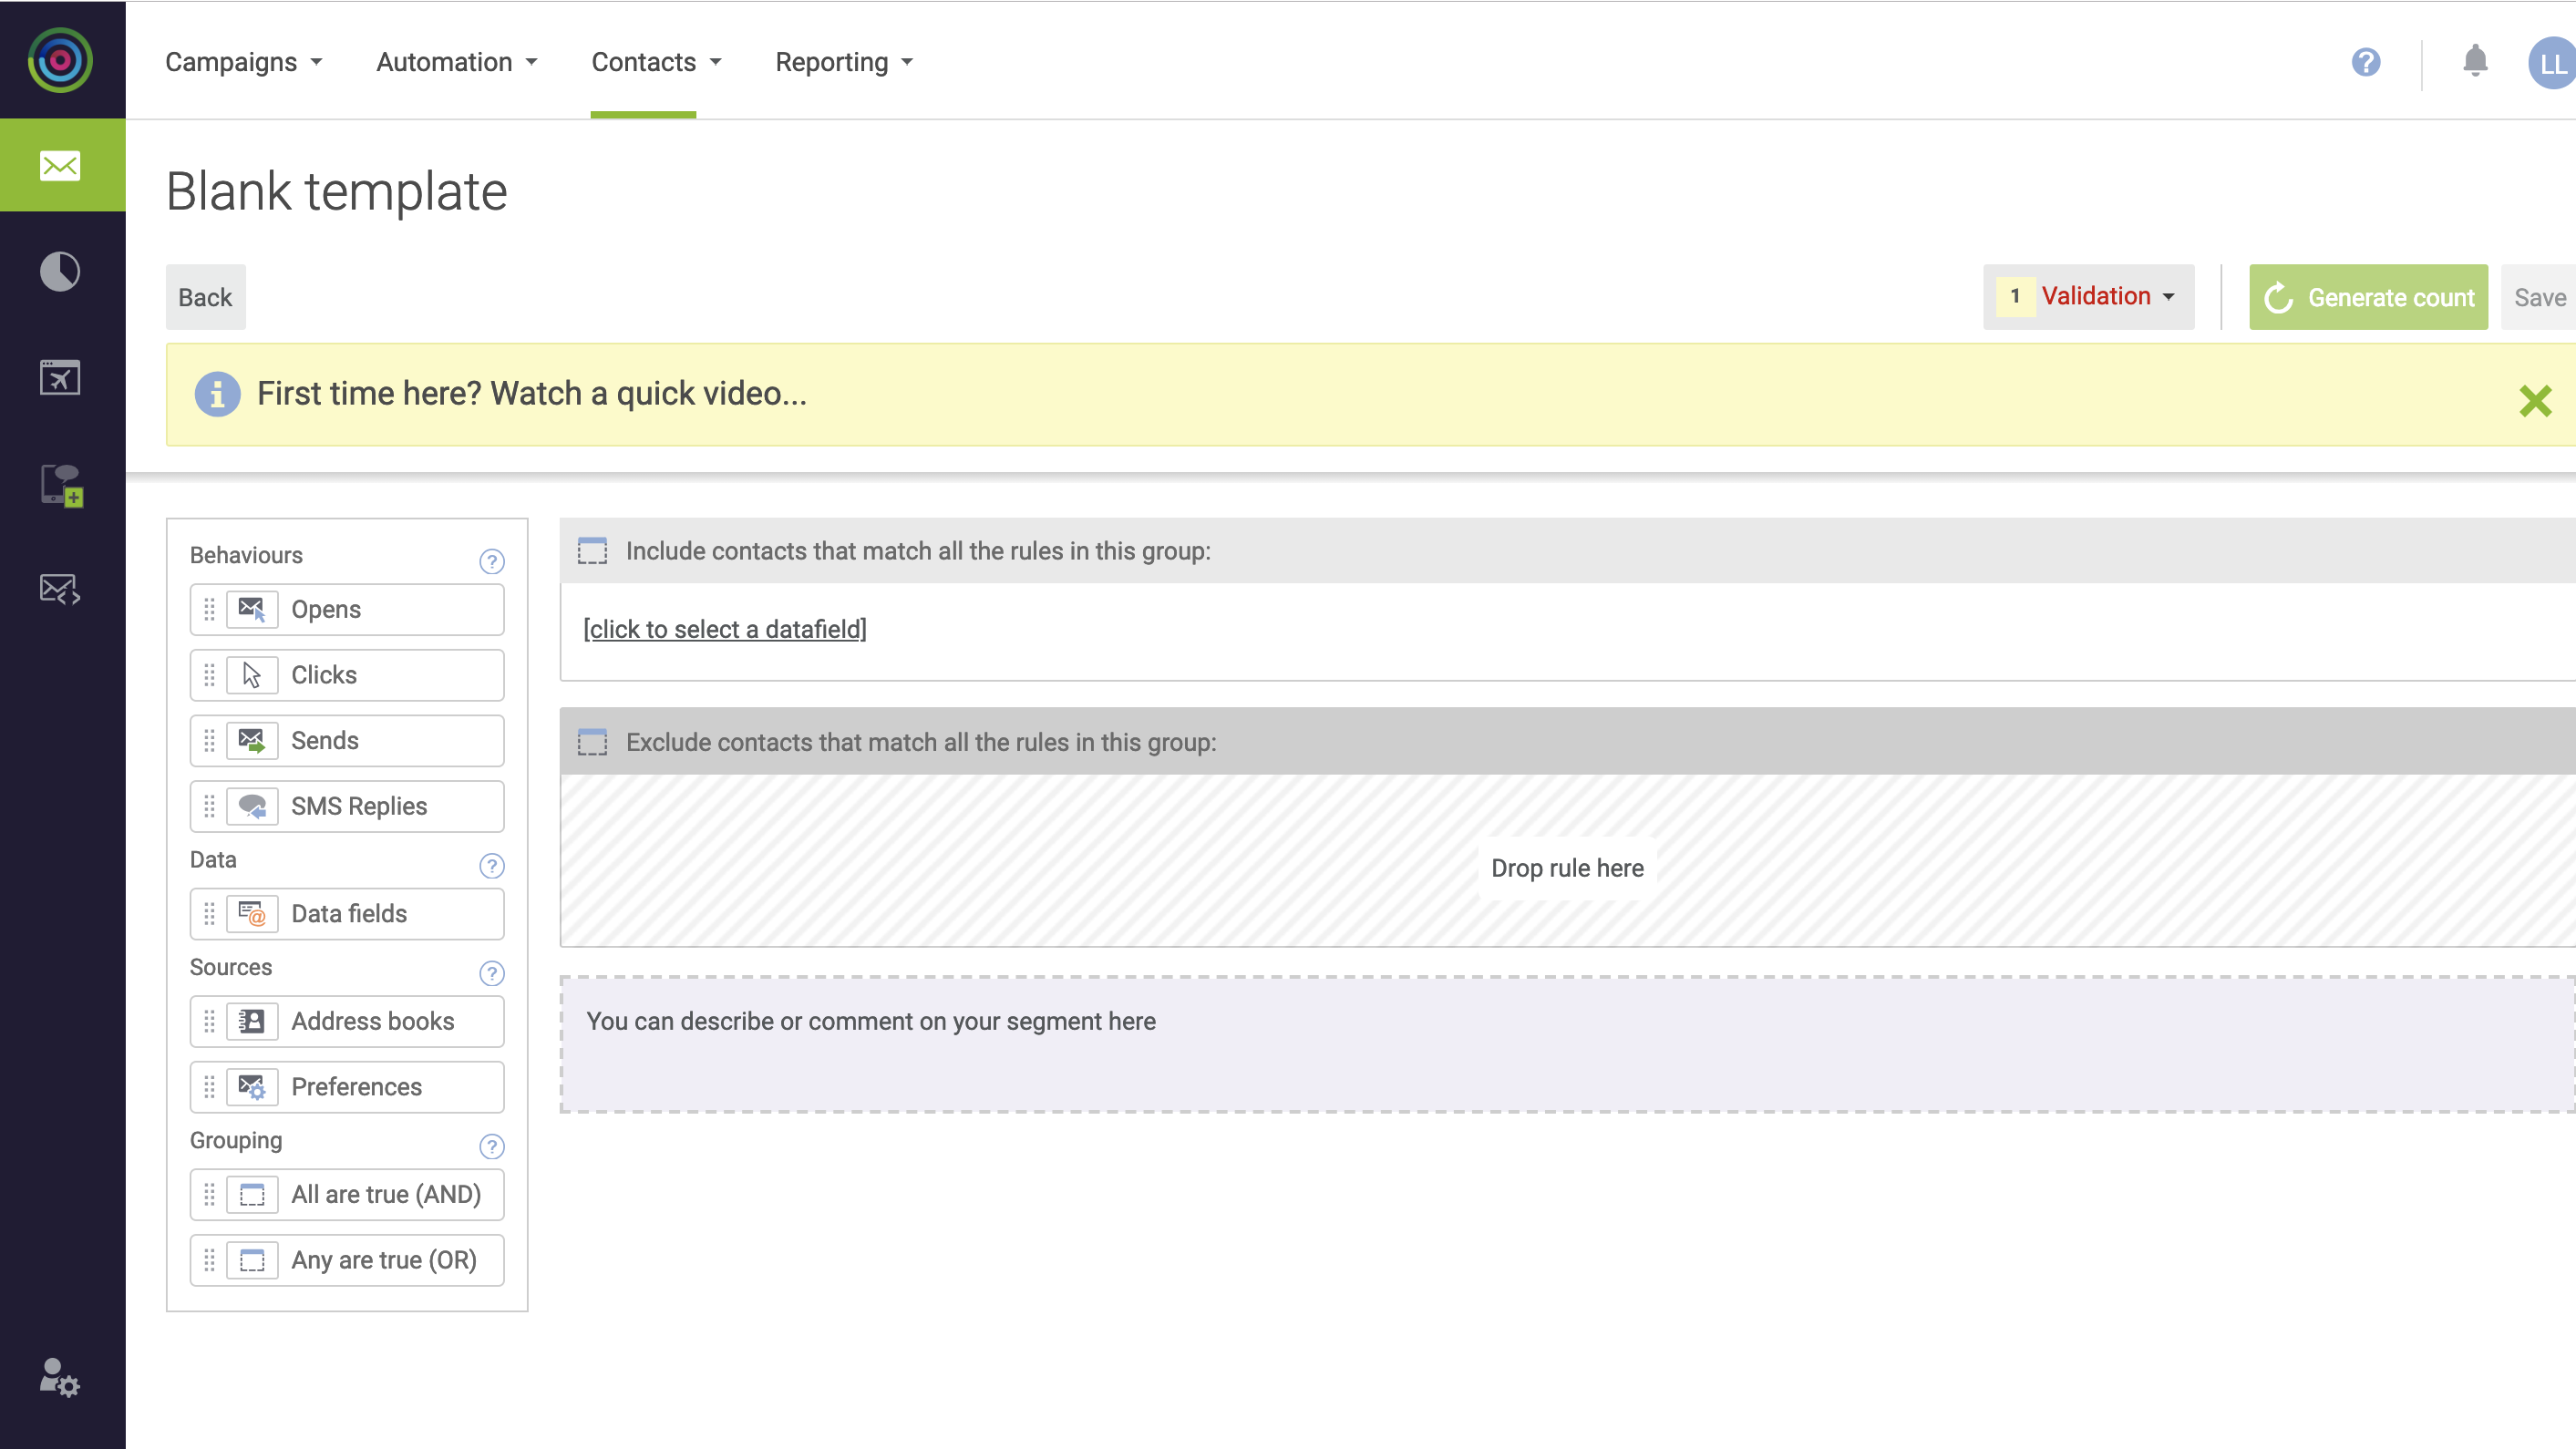Click the Opens behaviour icon
Image resolution: width=2576 pixels, height=1449 pixels.
[253, 609]
